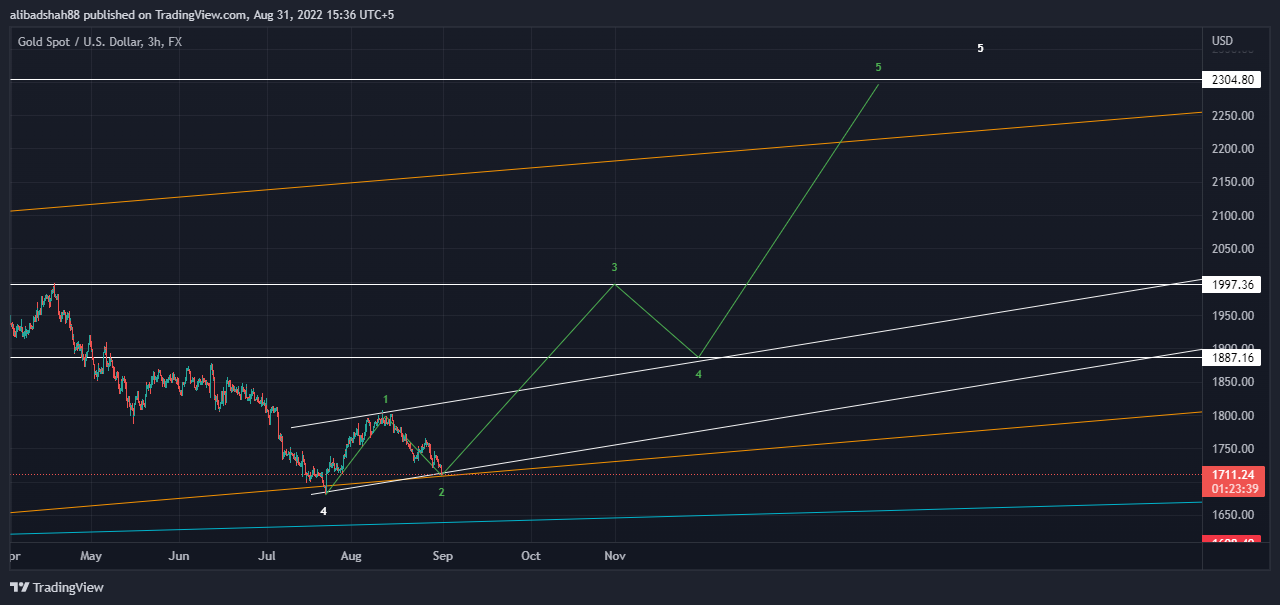Click the 1850.00 tick on the price axis
The width and height of the screenshot is (1280, 605).
coord(1232,382)
